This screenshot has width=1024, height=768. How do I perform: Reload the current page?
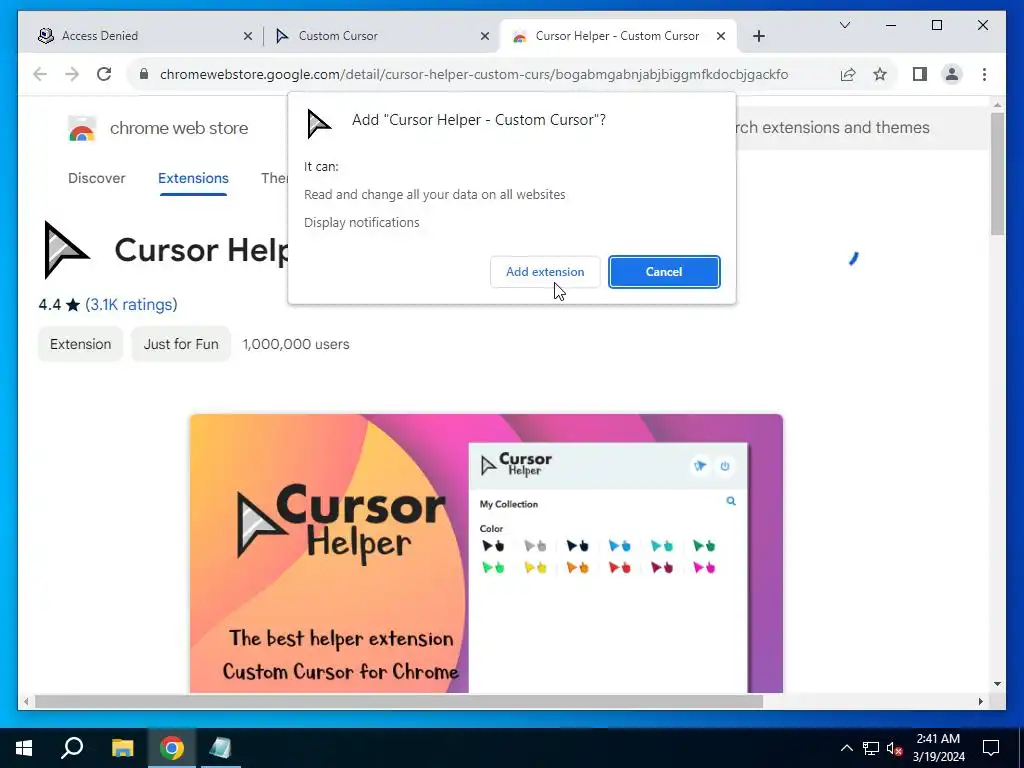pyautogui.click(x=104, y=74)
